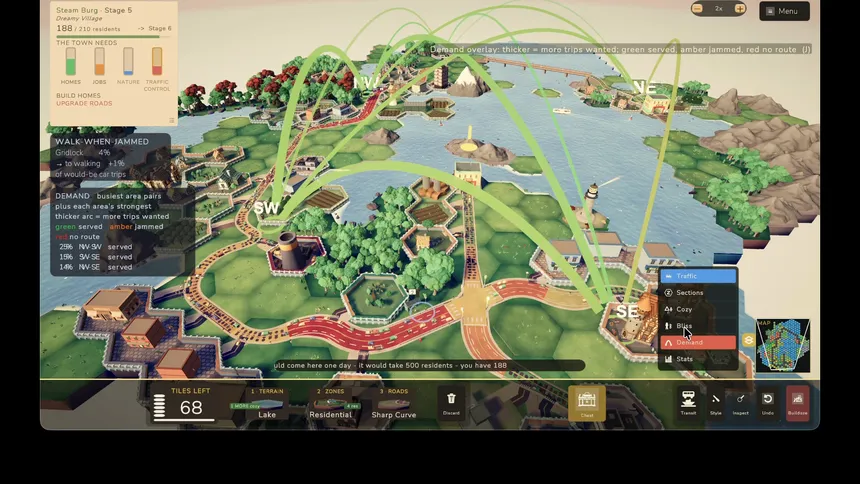860x484 pixels.
Task: Discard the current tile hand
Action: click(x=451, y=403)
